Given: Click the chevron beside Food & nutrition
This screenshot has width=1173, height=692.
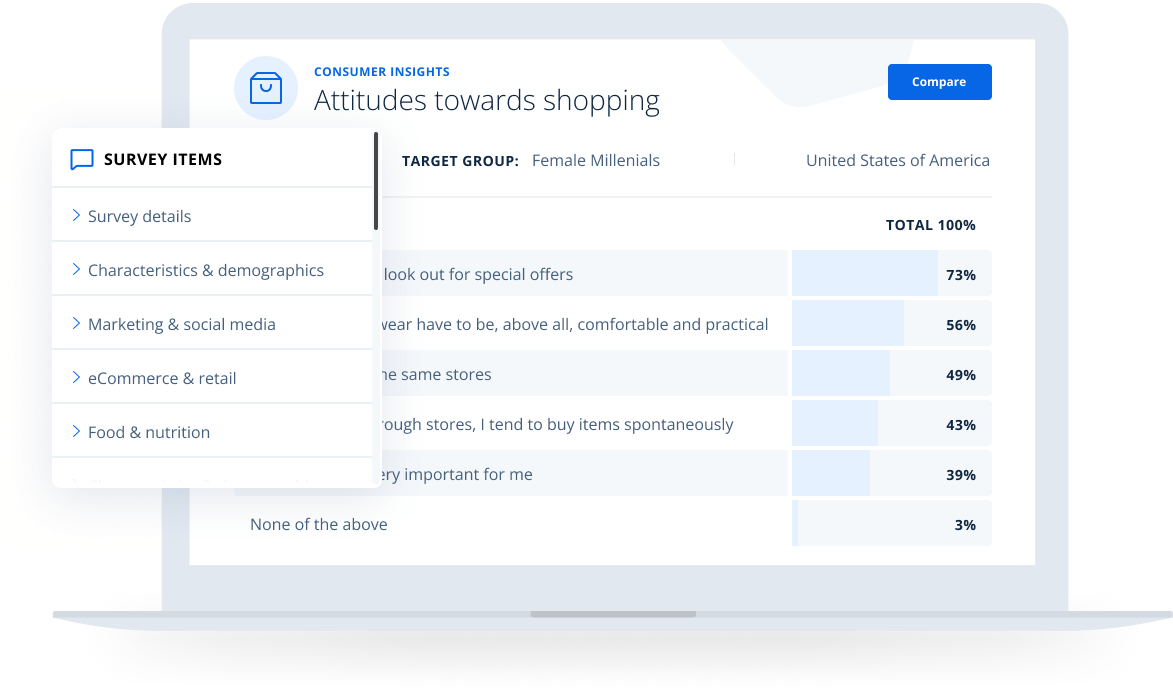Looking at the screenshot, I should (x=77, y=430).
